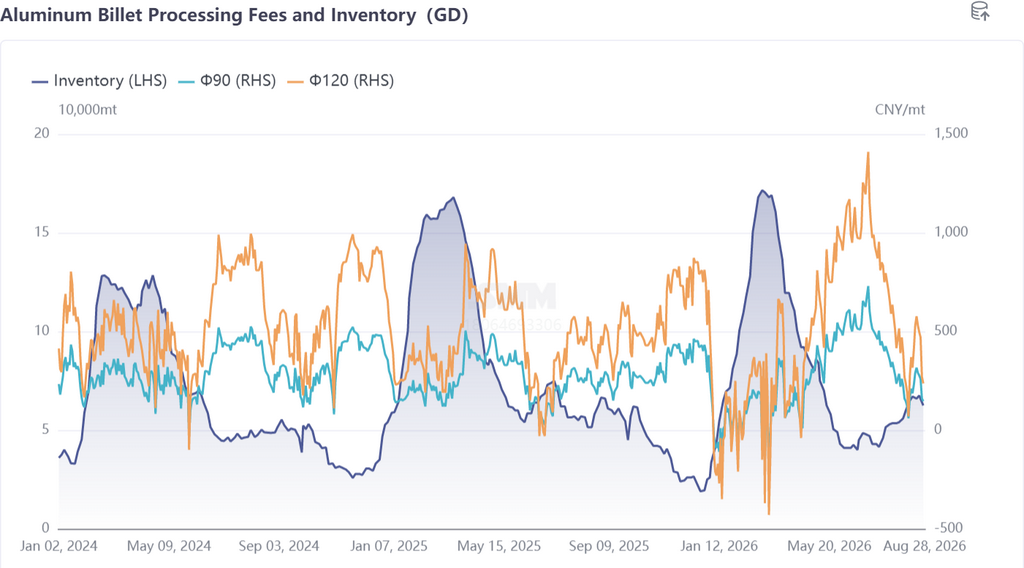Click the 1,500 right axis value
The width and height of the screenshot is (1024, 568).
pyautogui.click(x=951, y=133)
